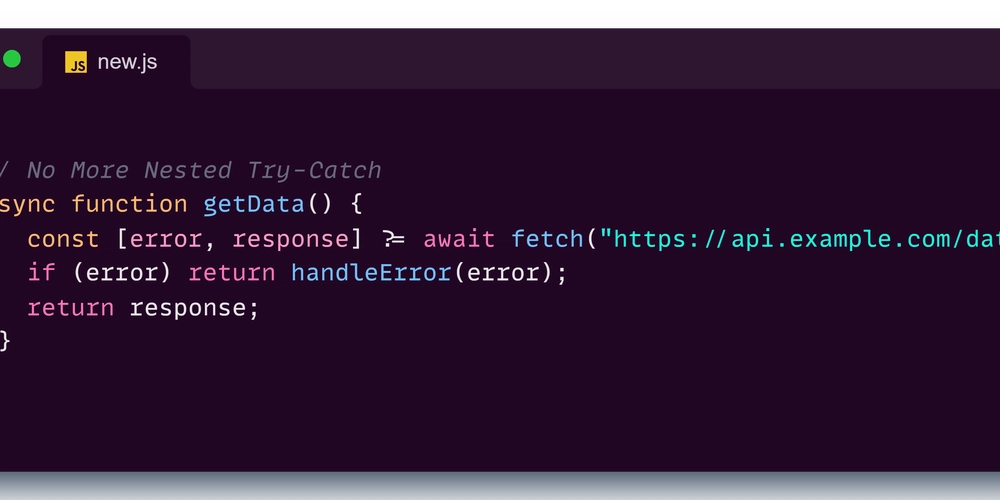Click the fetch function call
The width and height of the screenshot is (1000, 500).
click(x=547, y=239)
